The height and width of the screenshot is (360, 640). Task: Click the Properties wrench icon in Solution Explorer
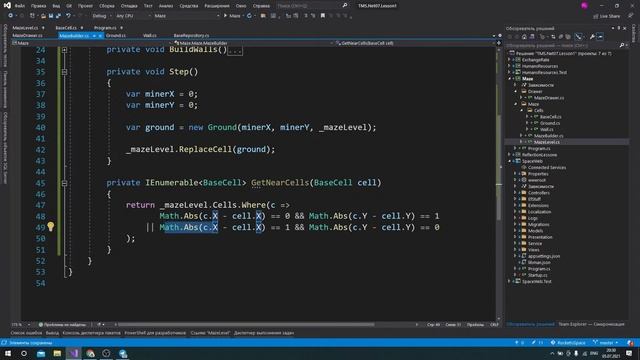click(x=592, y=37)
